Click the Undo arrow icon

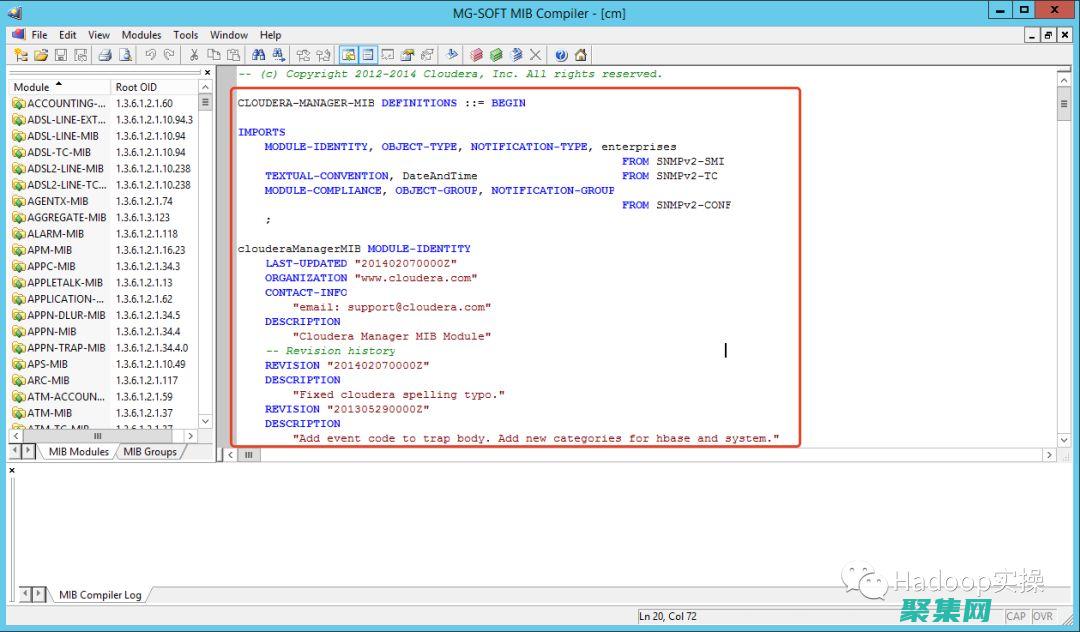coord(150,55)
